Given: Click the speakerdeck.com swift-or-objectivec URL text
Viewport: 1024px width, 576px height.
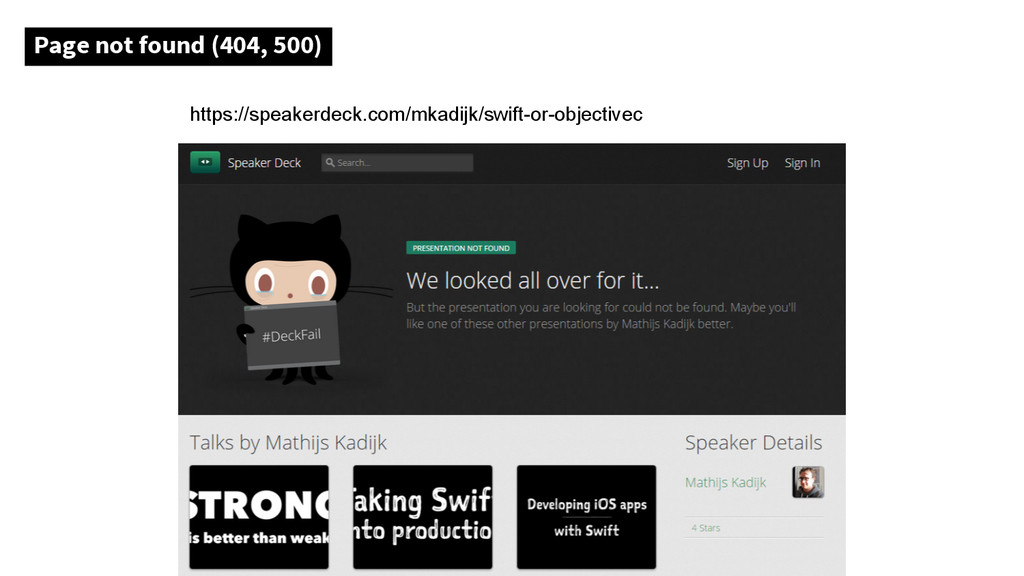Looking at the screenshot, I should [416, 114].
